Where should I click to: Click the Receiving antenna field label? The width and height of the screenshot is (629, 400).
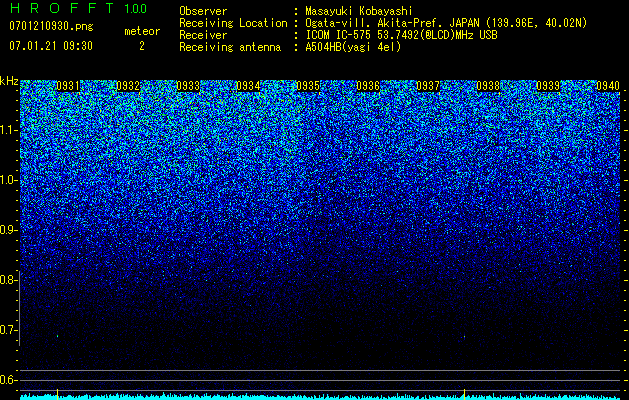pyautogui.click(x=230, y=47)
